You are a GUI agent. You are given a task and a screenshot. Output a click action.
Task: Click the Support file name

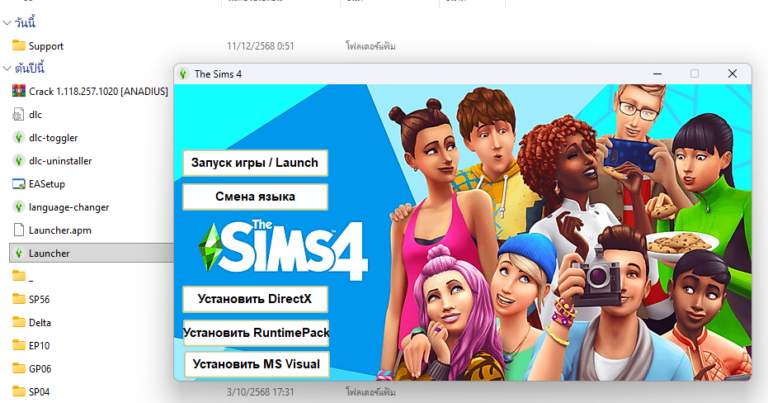[46, 46]
